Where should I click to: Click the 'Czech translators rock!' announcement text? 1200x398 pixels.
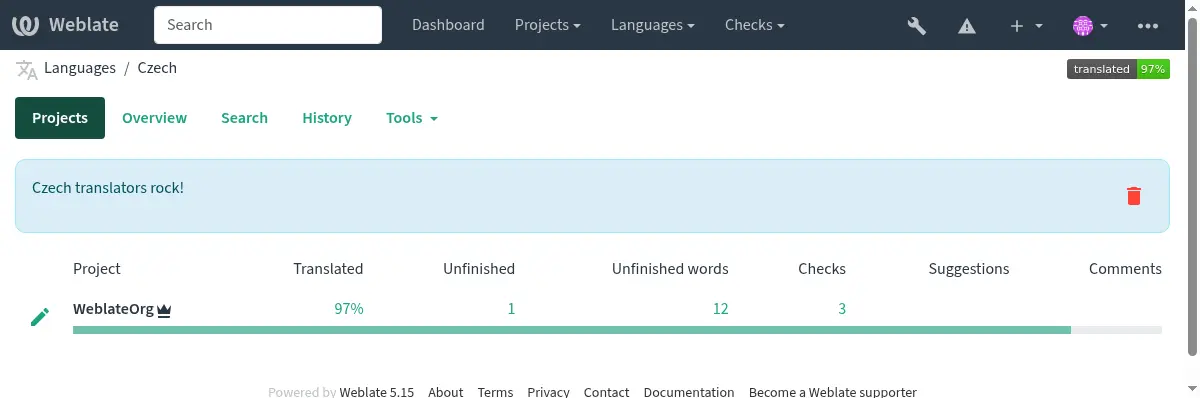pyautogui.click(x=108, y=187)
